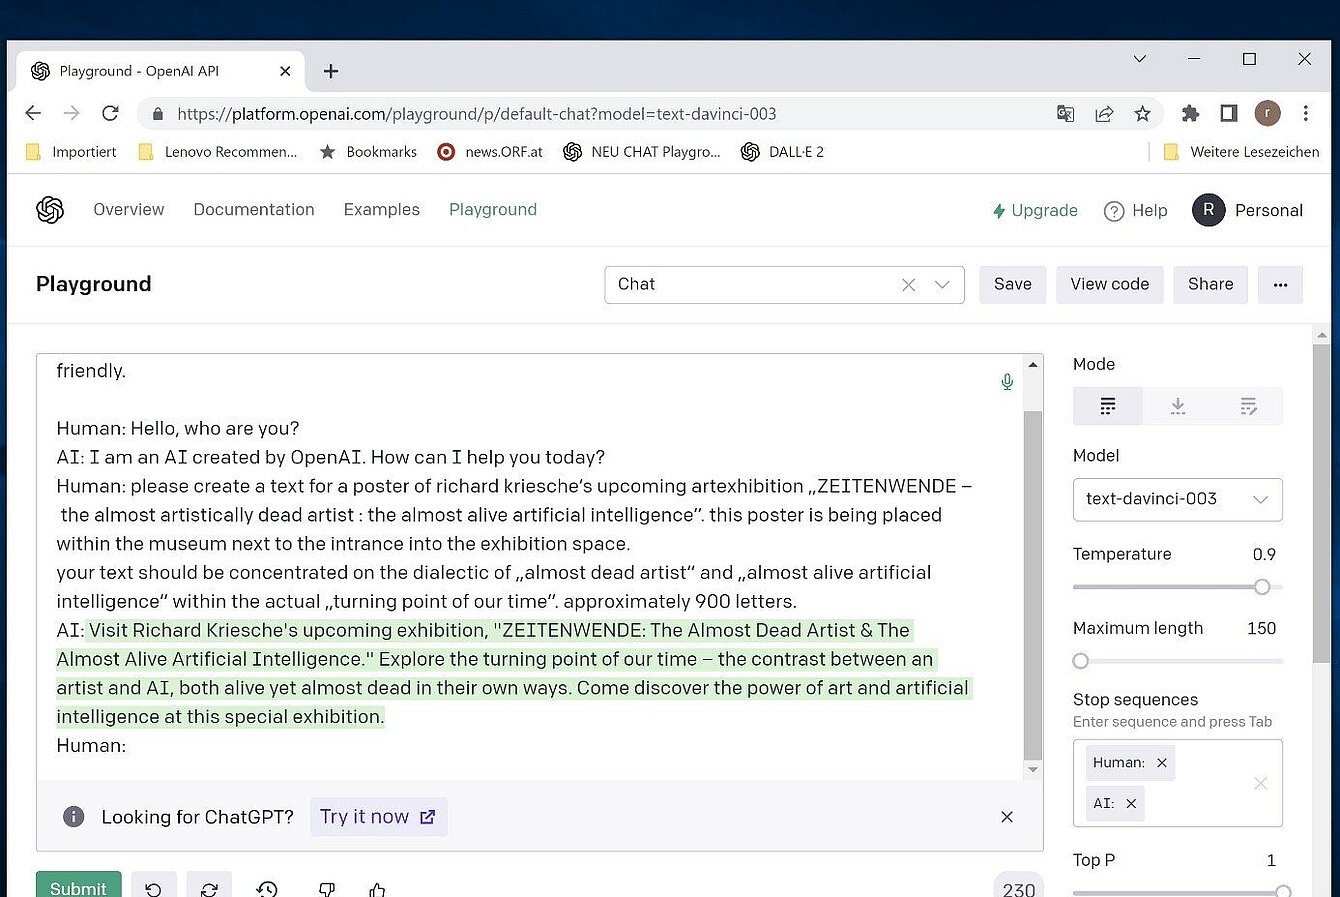
Task: Expand the Chrome tab search chevron
Action: pyautogui.click(x=1139, y=59)
